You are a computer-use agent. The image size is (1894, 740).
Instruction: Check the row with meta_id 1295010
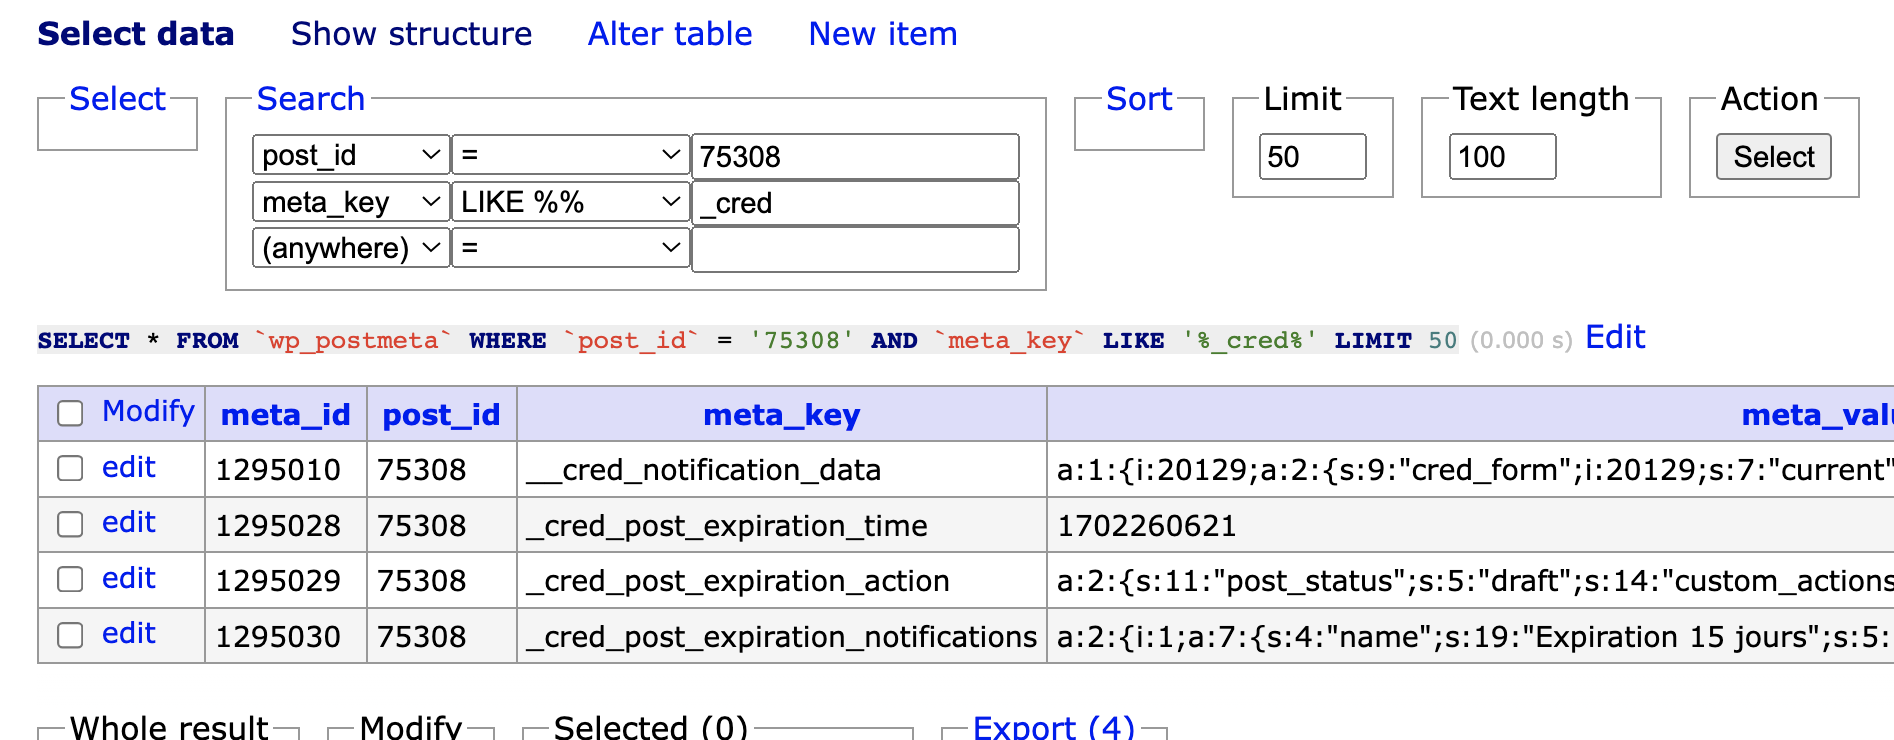(70, 468)
